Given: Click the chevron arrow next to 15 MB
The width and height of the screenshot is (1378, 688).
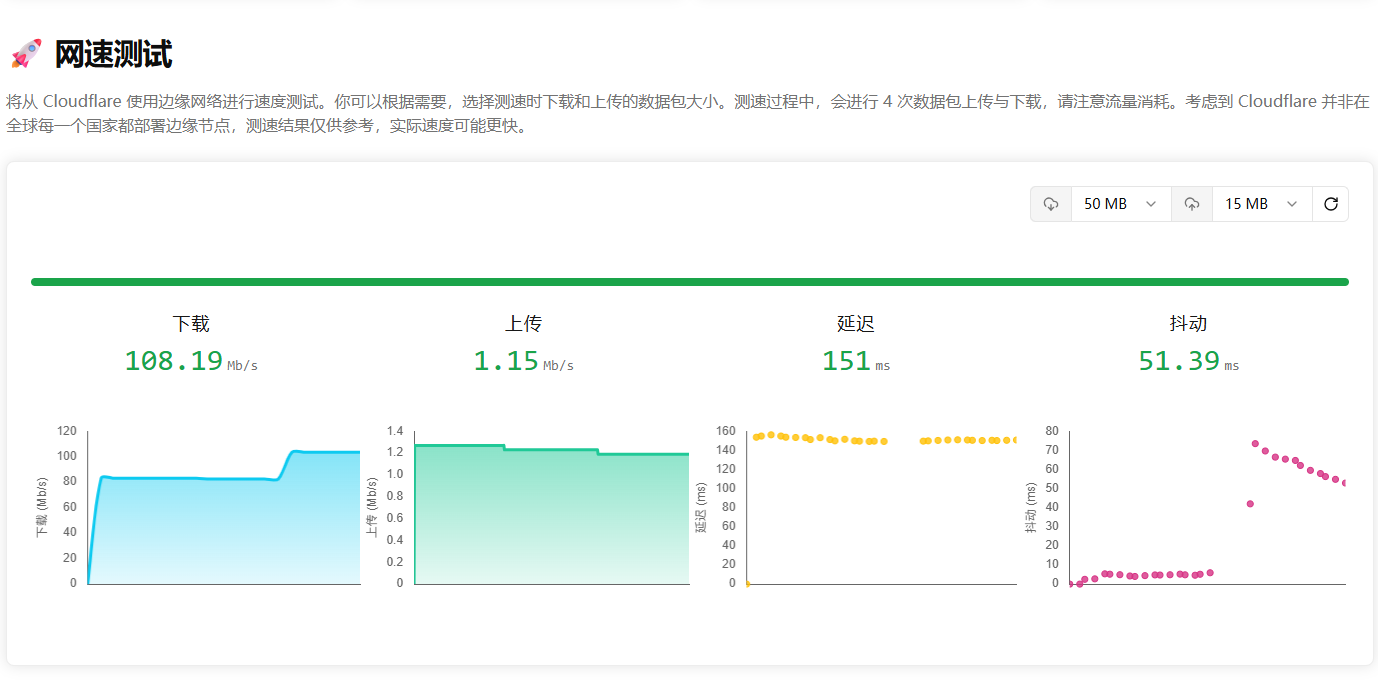Looking at the screenshot, I should point(1292,204).
